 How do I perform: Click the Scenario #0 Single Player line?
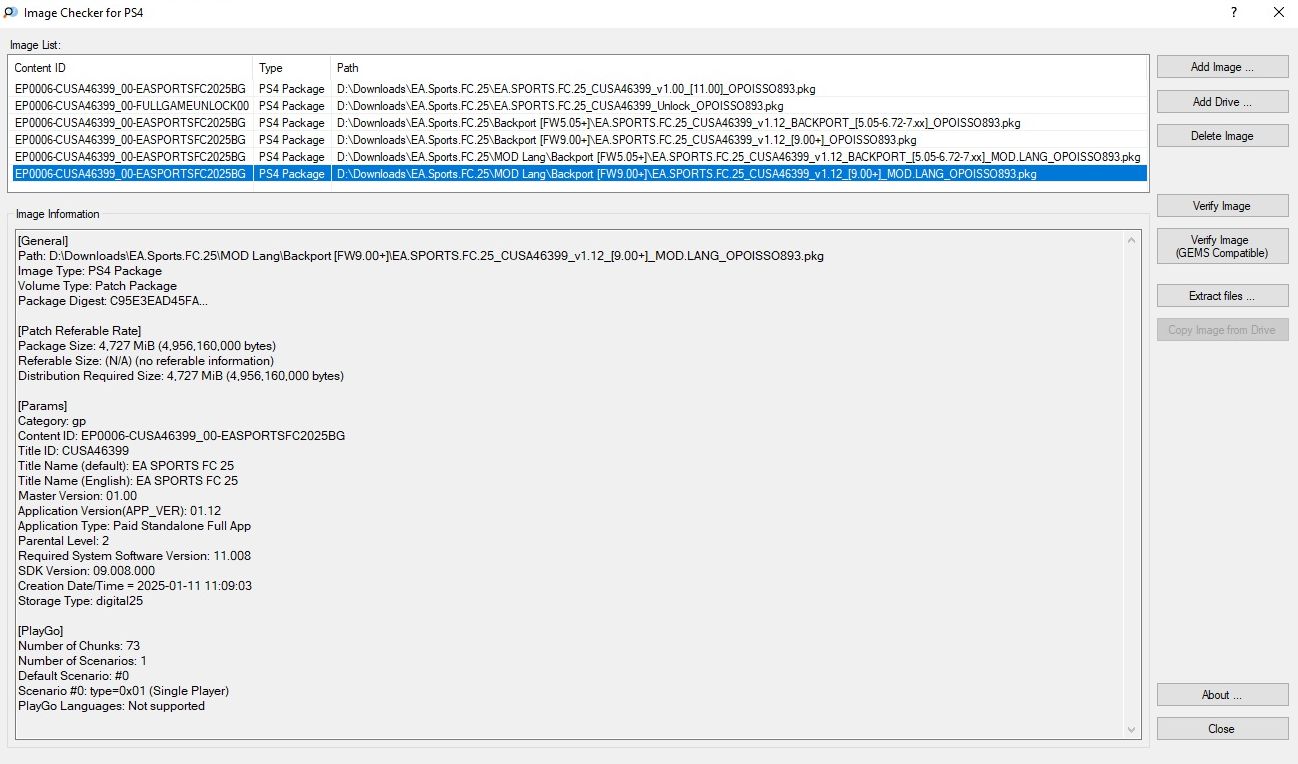point(123,691)
